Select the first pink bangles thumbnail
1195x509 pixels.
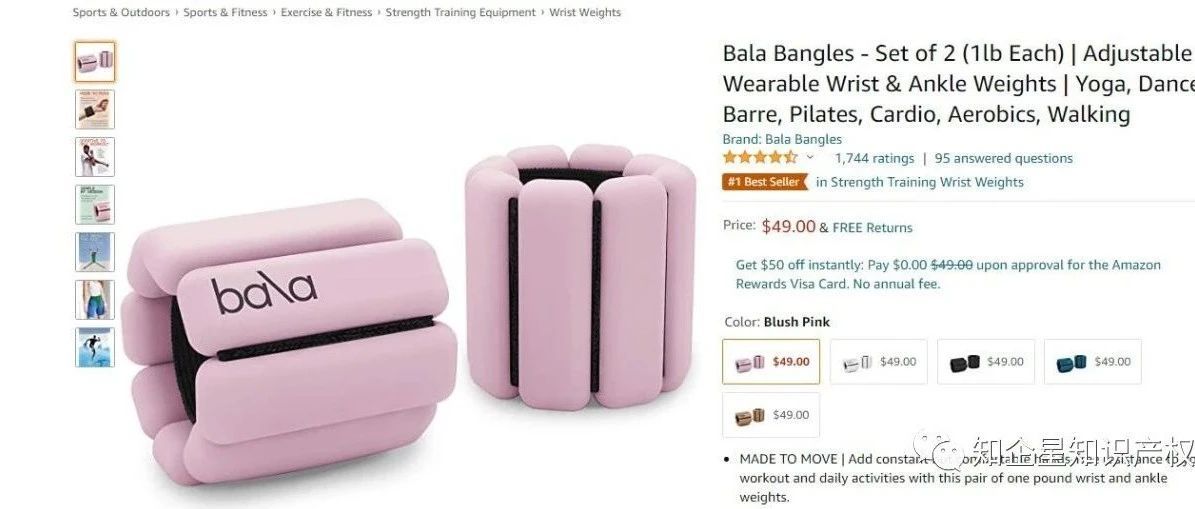click(x=95, y=62)
